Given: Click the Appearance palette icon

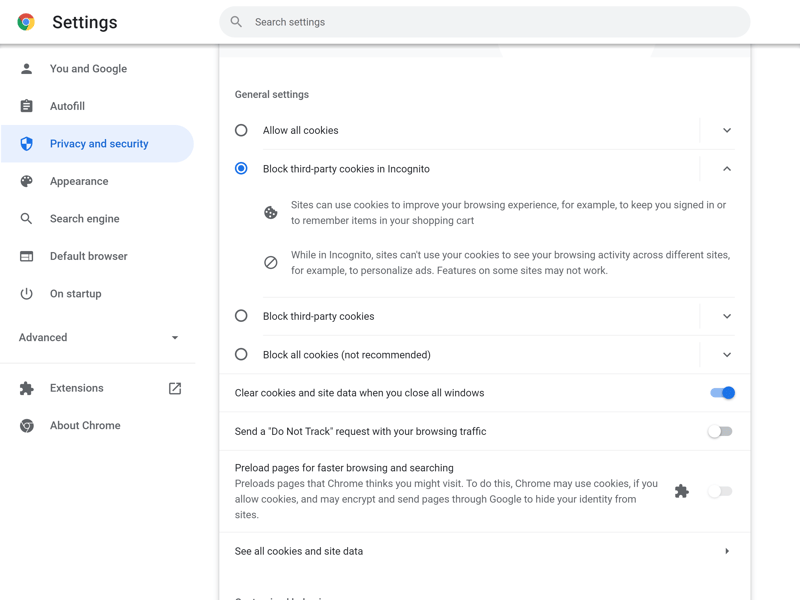Looking at the screenshot, I should 27,181.
